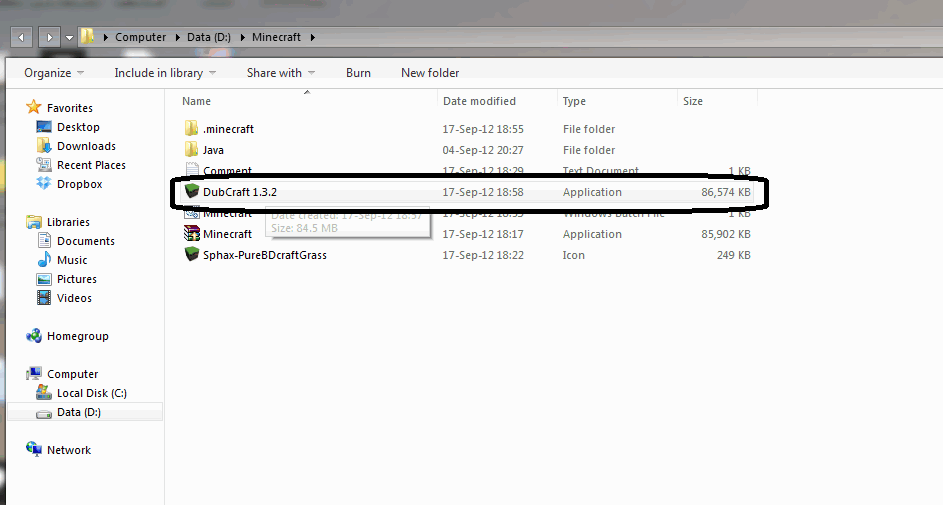Screen dimensions: 943x505
Task: Select Libraries in navigation pane
Action: (x=68, y=222)
